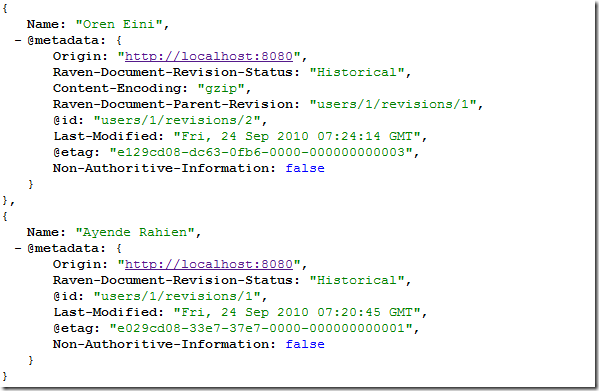Image resolution: width=599 pixels, height=391 pixels.
Task: Click the Name key above Oren Eini
Action: 46,24
